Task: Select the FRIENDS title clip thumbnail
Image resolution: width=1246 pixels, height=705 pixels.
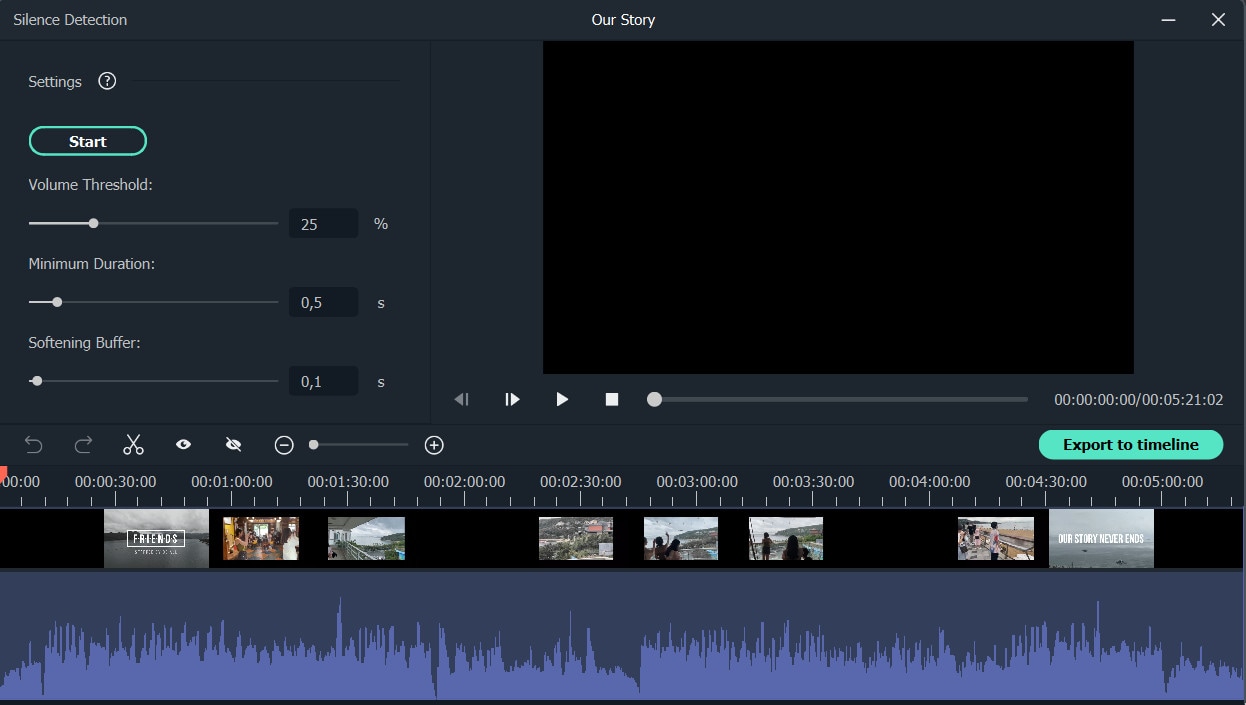Action: click(156, 539)
